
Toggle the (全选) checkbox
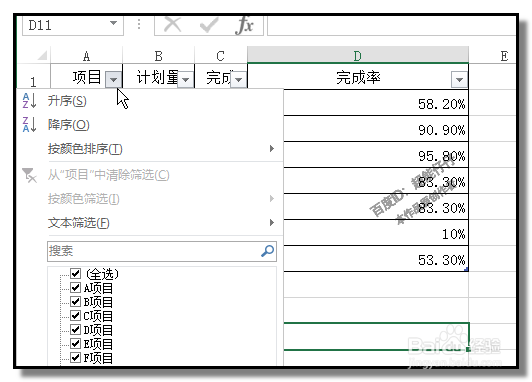click(75, 273)
